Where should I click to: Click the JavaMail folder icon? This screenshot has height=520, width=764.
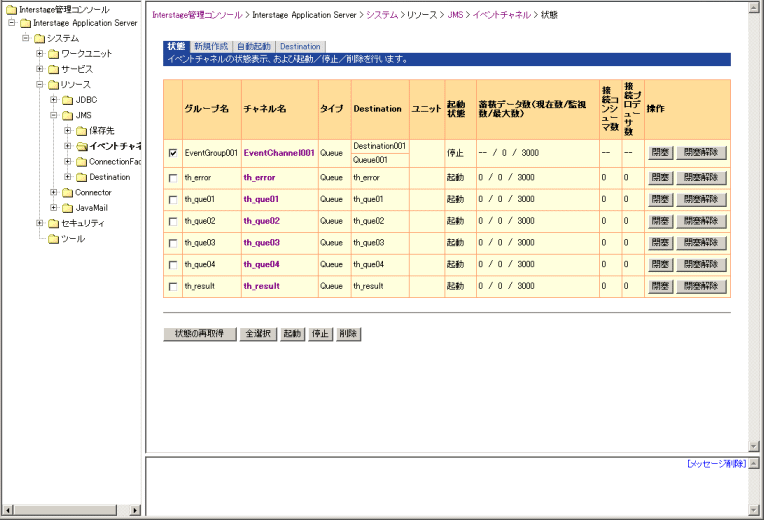click(67, 208)
